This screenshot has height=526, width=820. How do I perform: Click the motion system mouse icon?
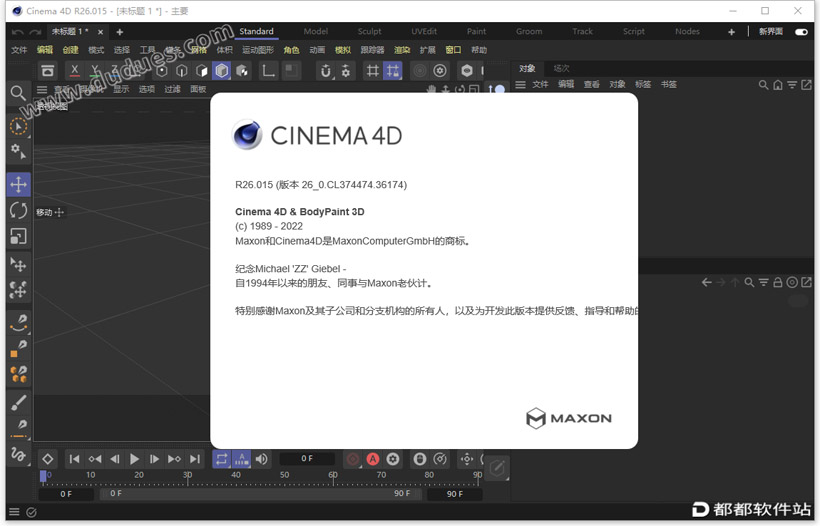coord(419,459)
